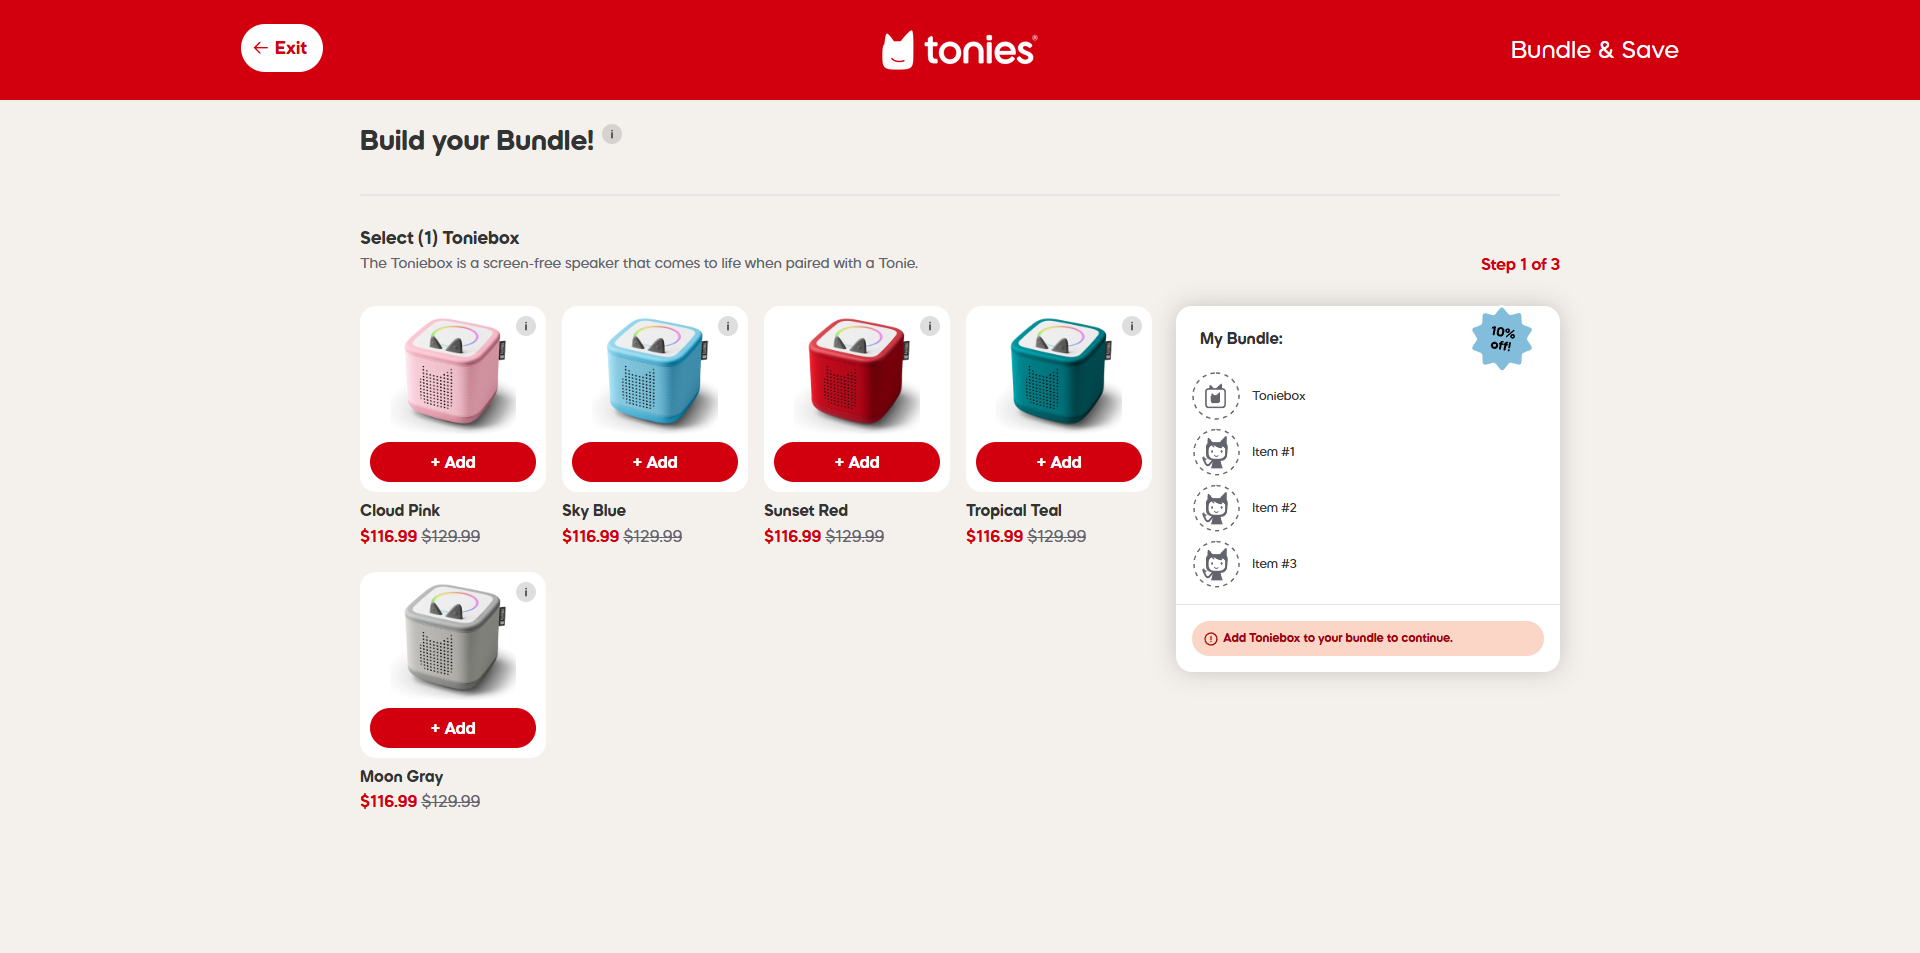Click the $116.99 price under Moon Gray
Screen dimensions: 1920x953
388,801
